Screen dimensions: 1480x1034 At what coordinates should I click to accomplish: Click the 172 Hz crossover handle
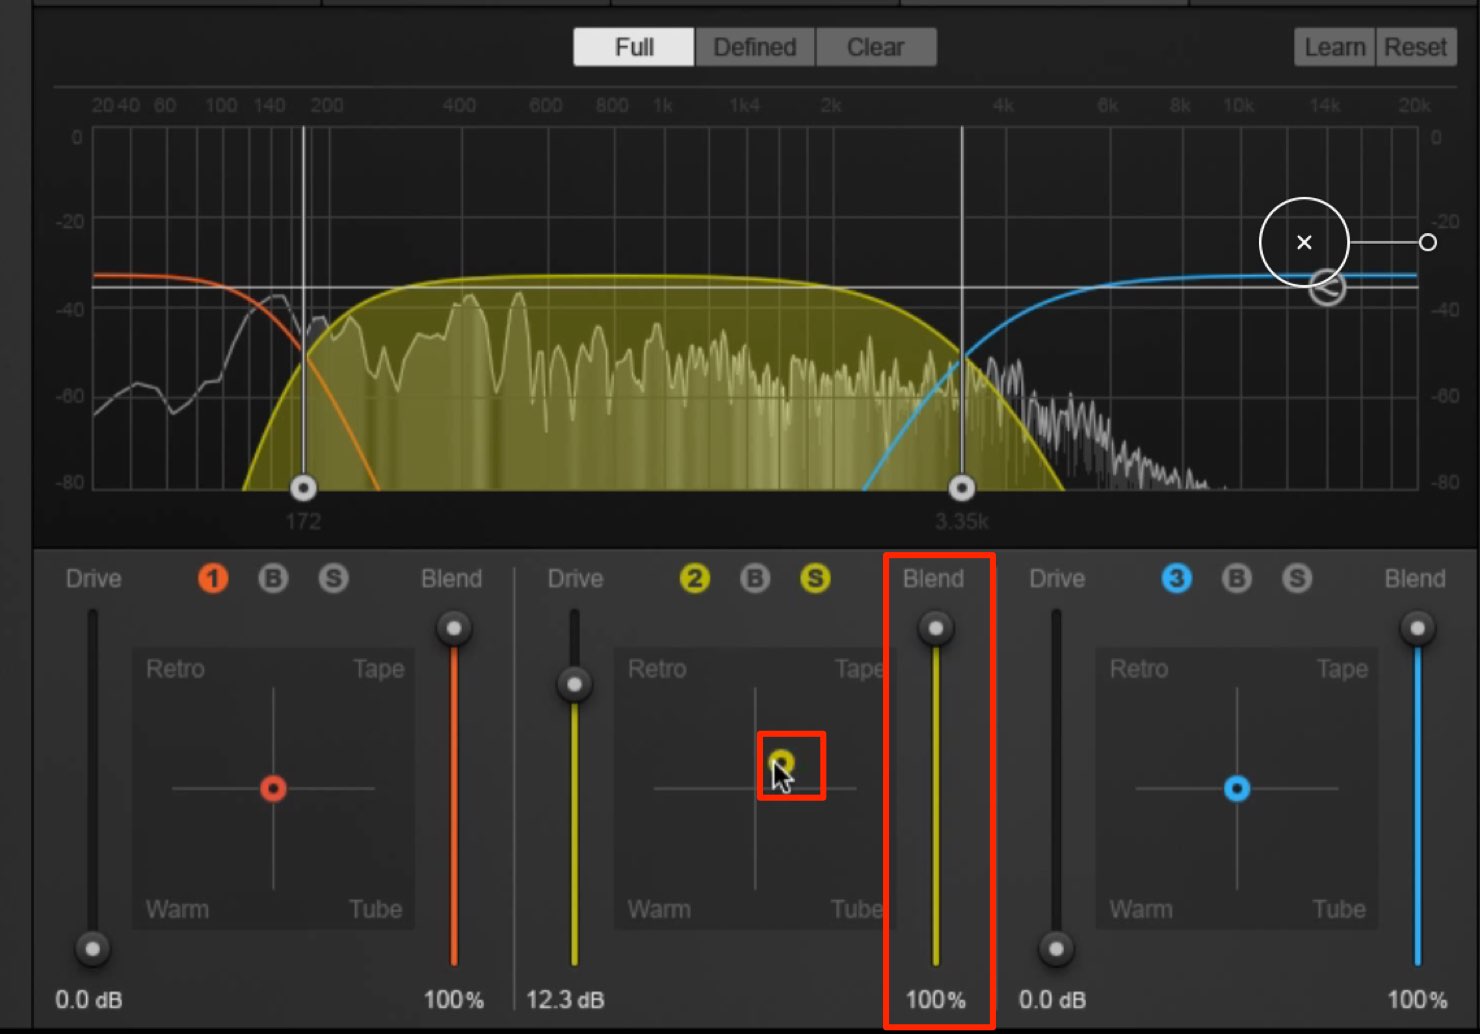click(303, 488)
